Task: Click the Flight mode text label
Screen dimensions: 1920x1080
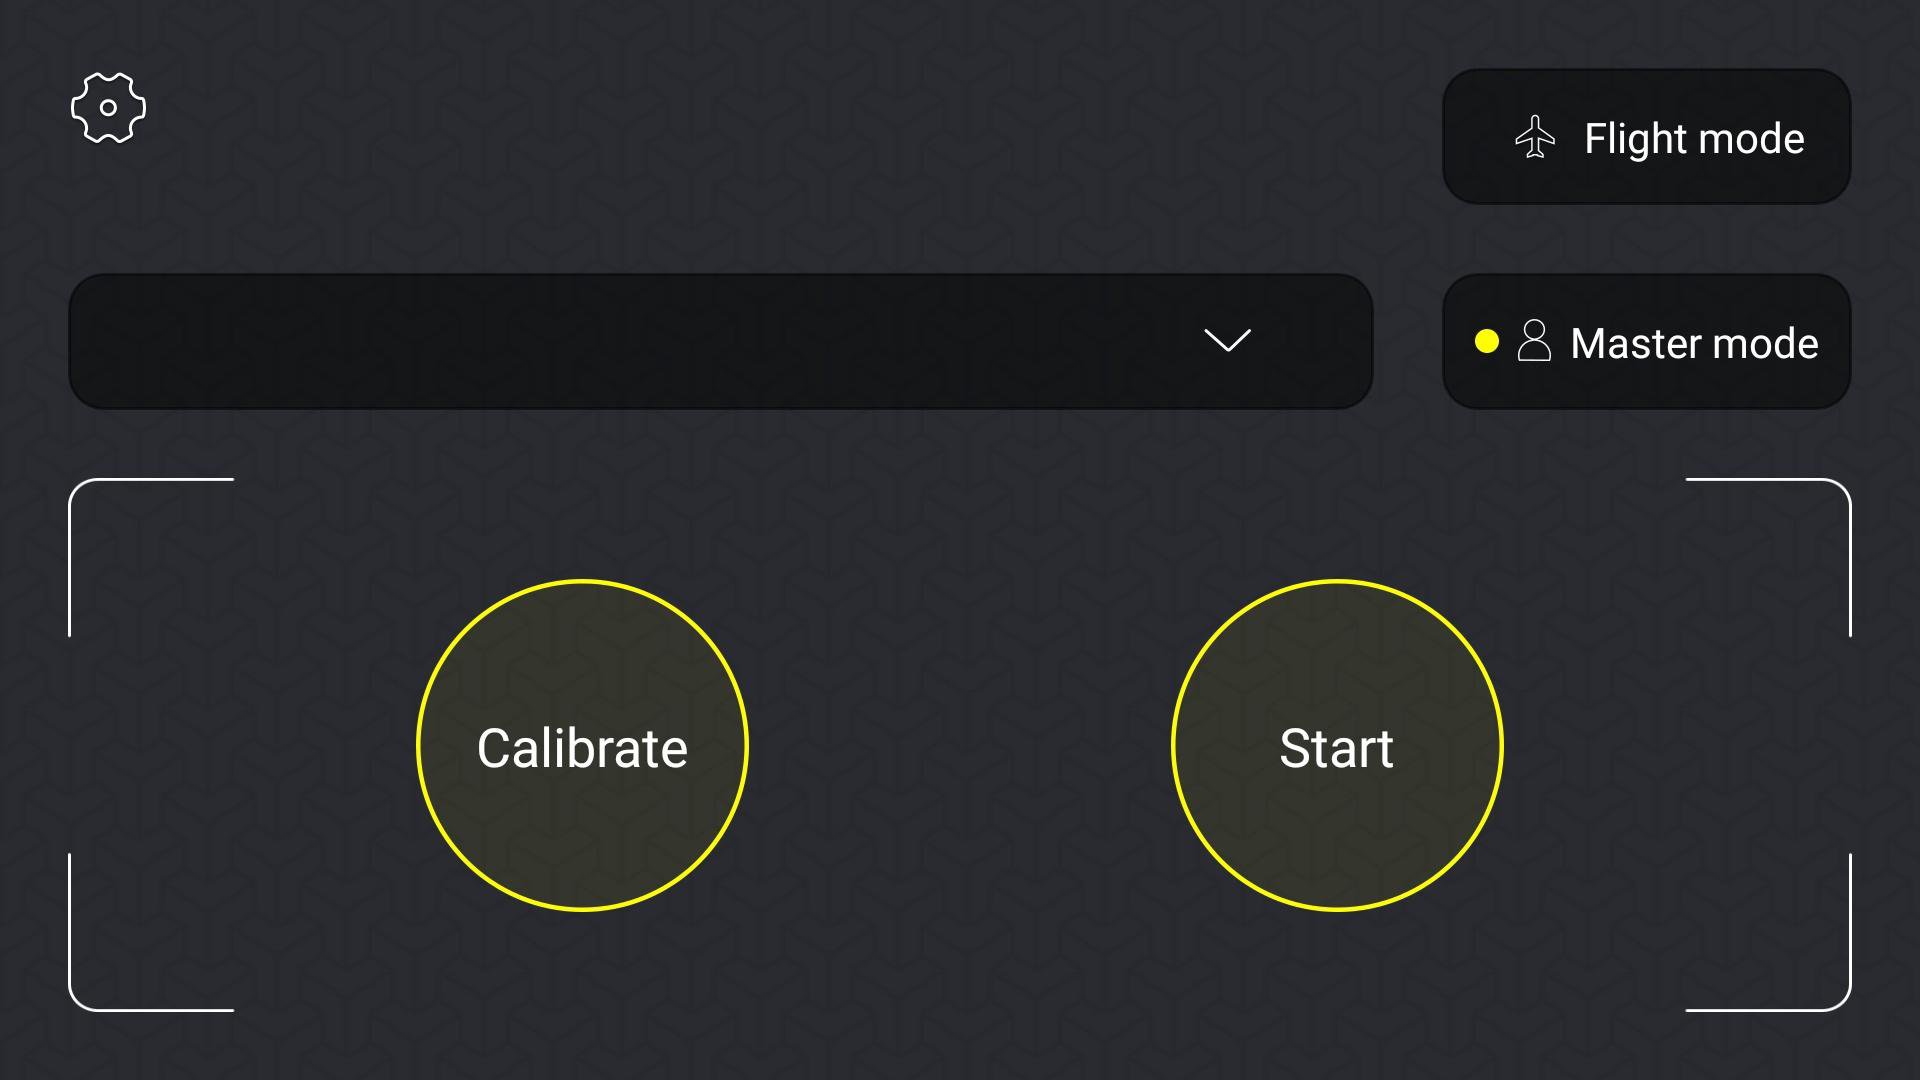Action: point(1694,138)
